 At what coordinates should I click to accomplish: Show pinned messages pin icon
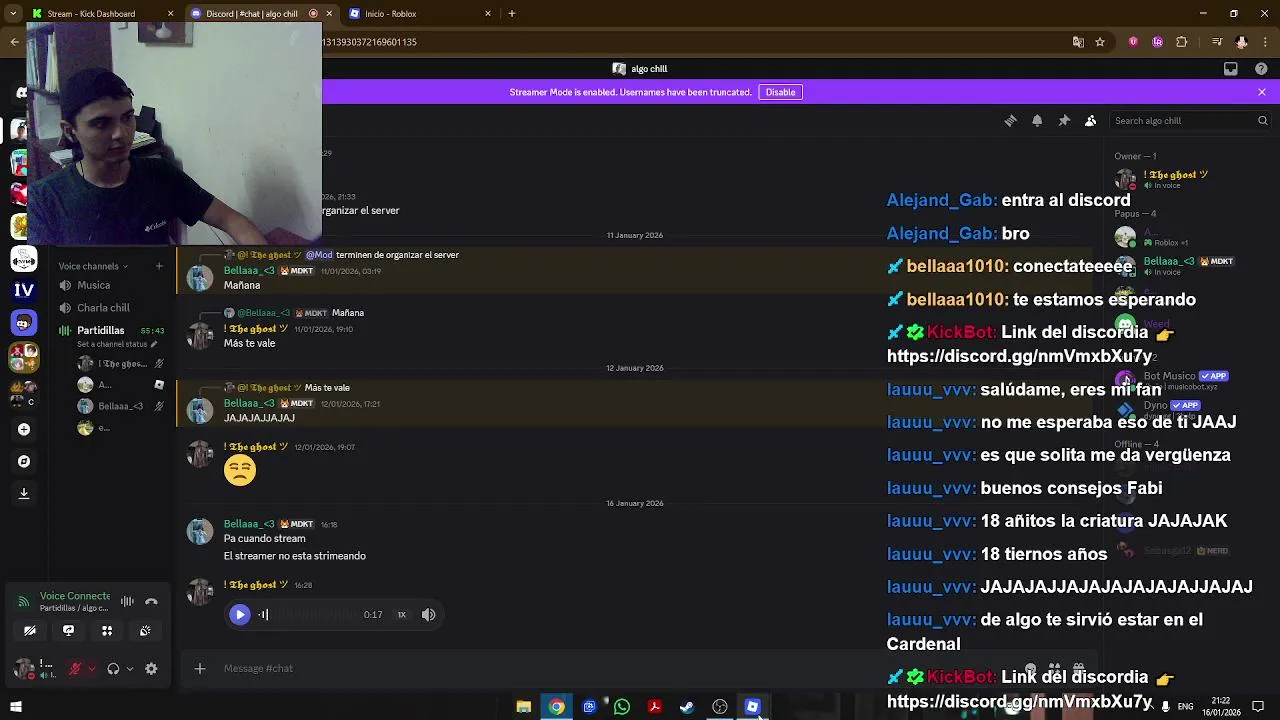click(1064, 121)
